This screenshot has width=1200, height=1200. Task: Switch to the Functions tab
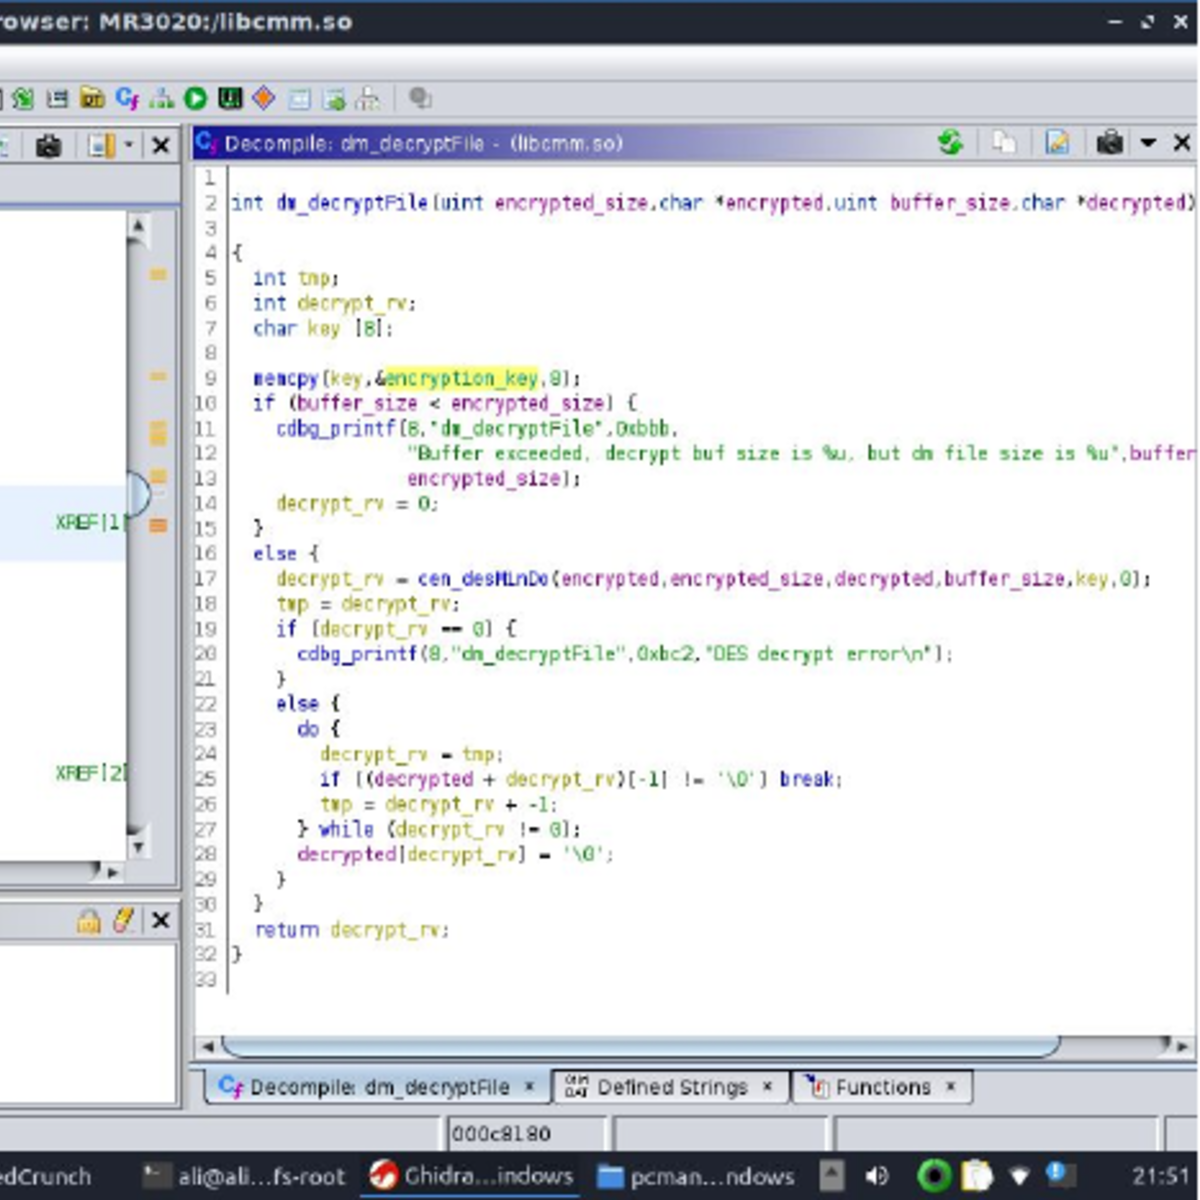coord(882,1087)
